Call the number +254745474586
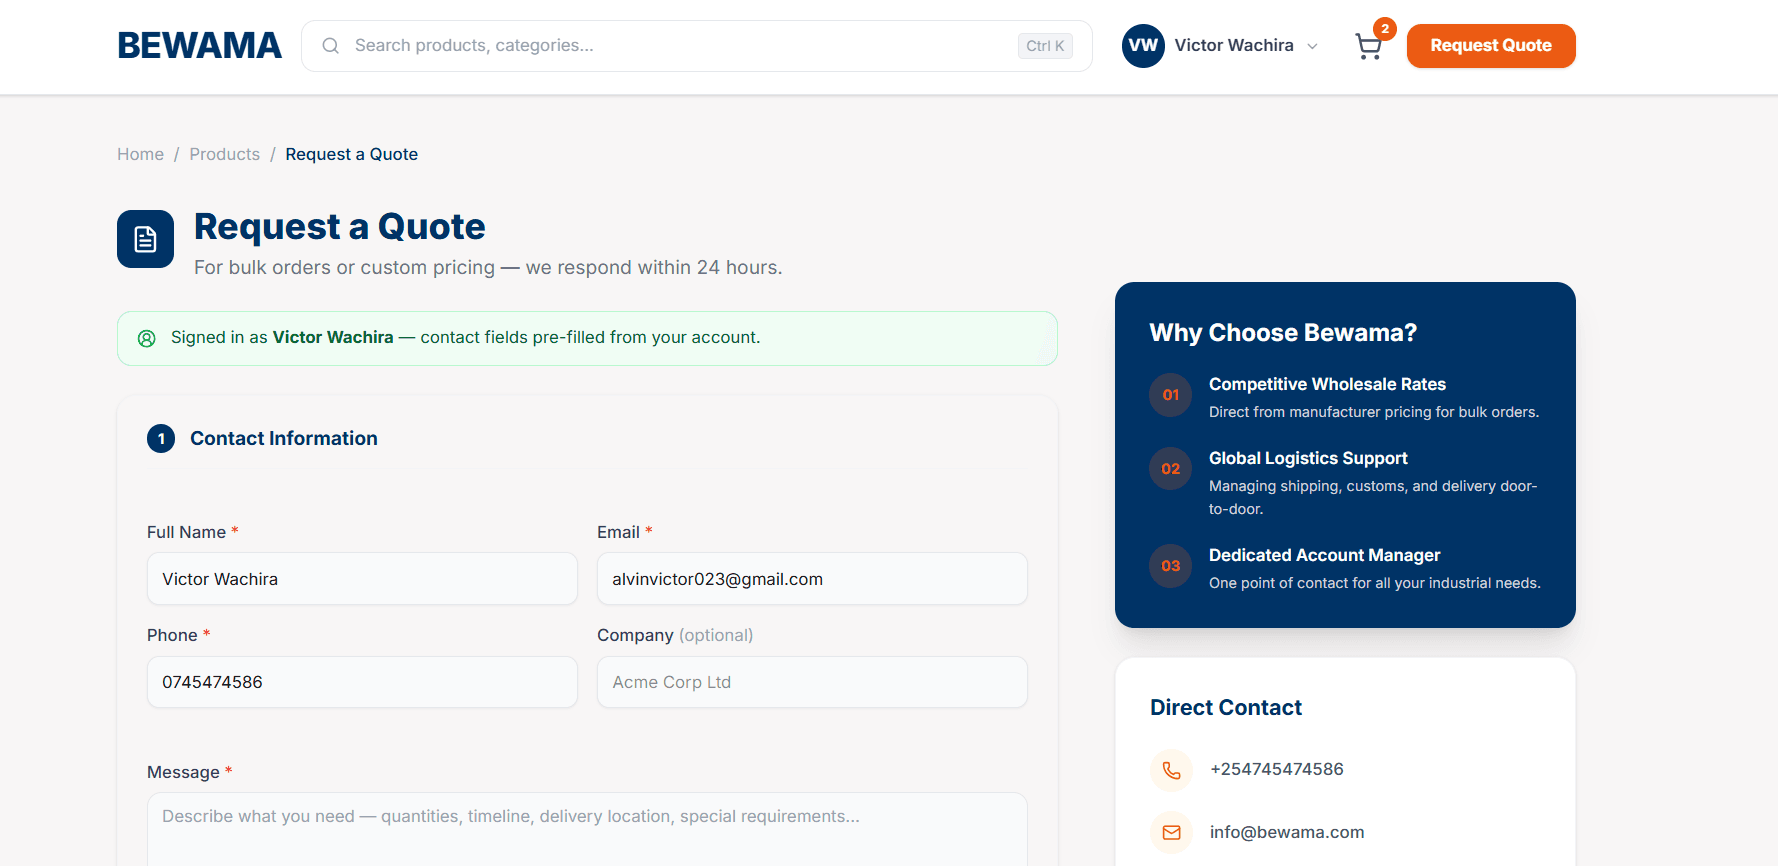 point(1276,769)
